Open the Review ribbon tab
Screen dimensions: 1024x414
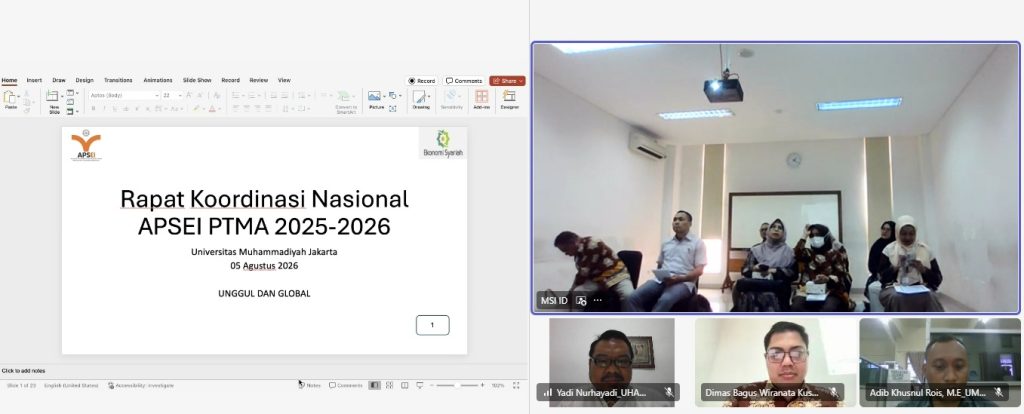259,80
